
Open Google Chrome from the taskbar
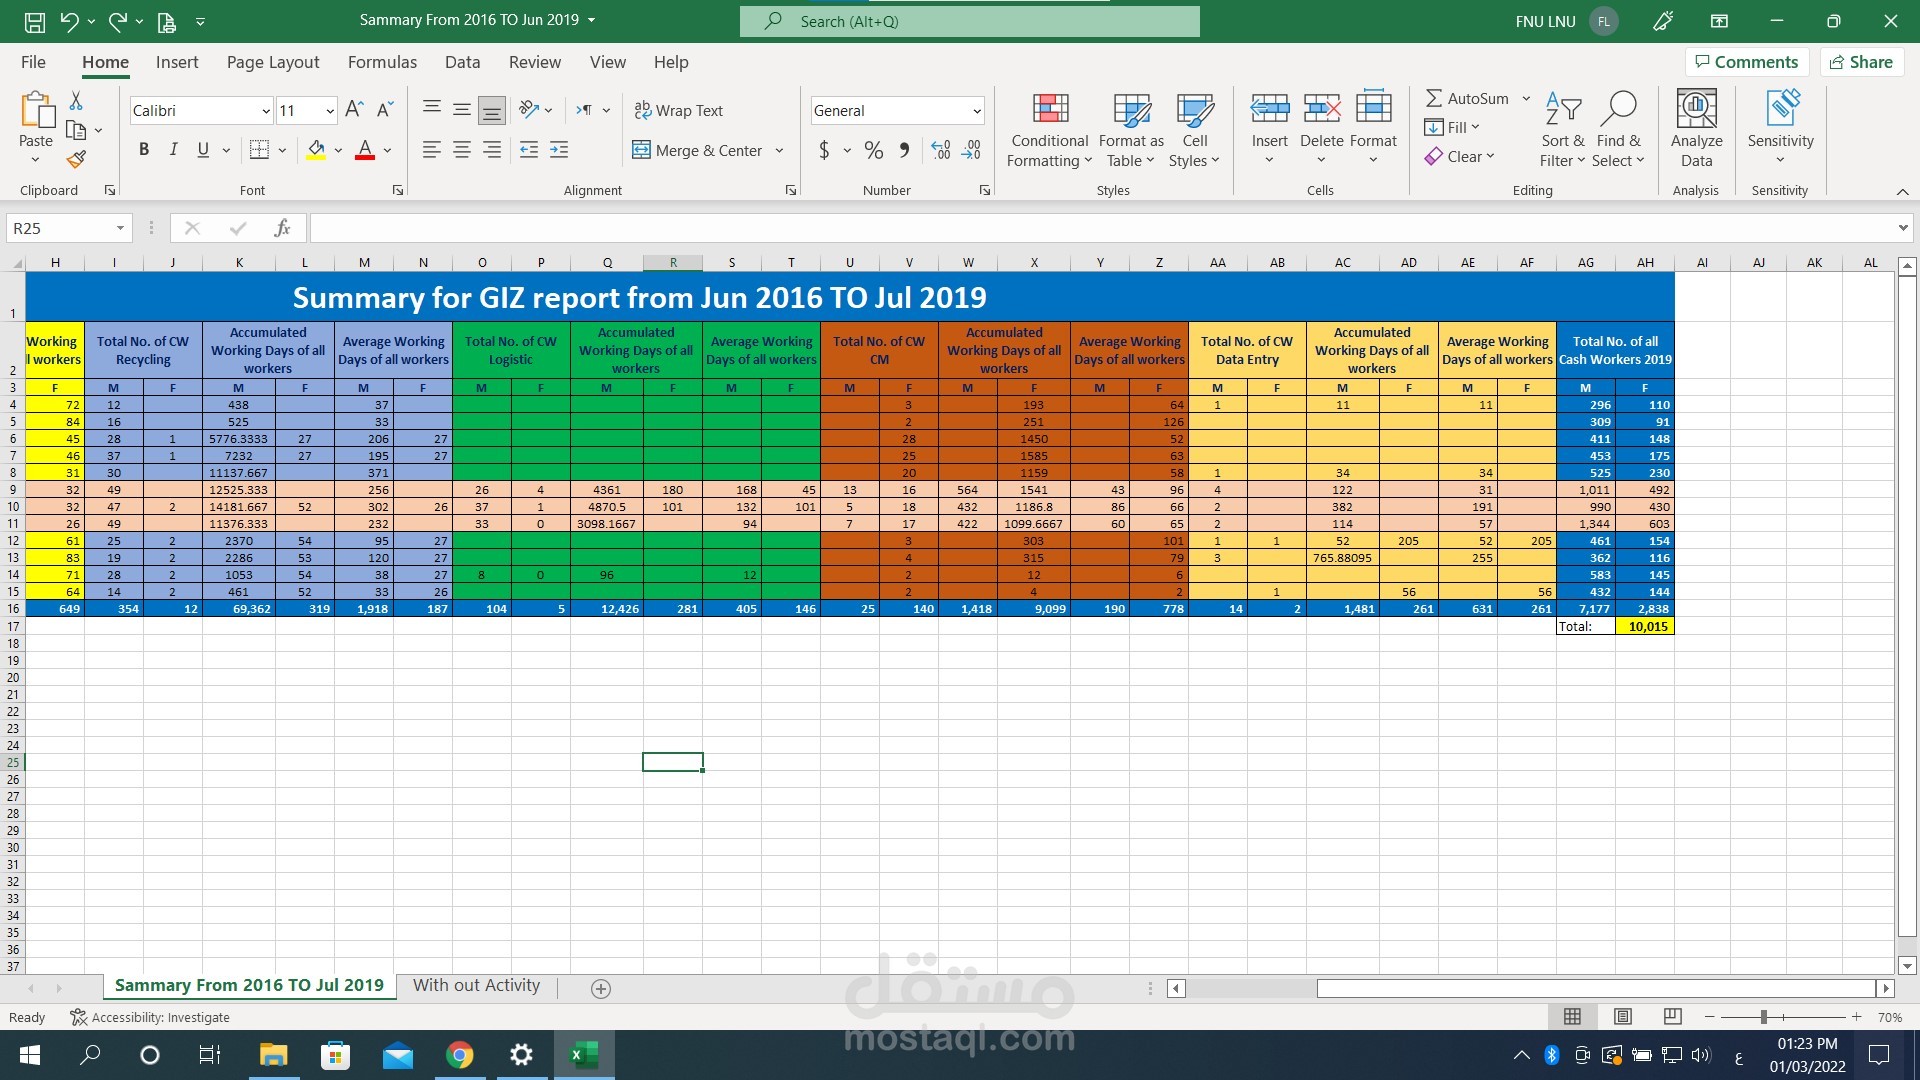coord(460,1055)
